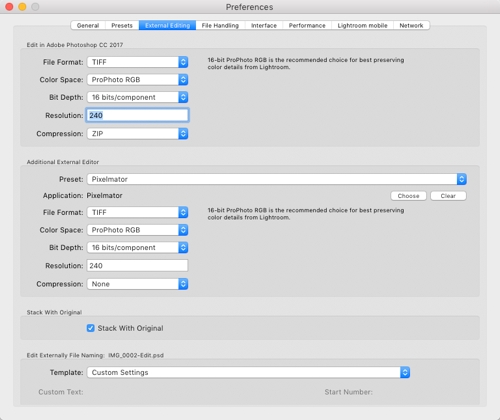Open additional editor File Format dropdown
The height and width of the screenshot is (420, 500).
[x=137, y=212]
